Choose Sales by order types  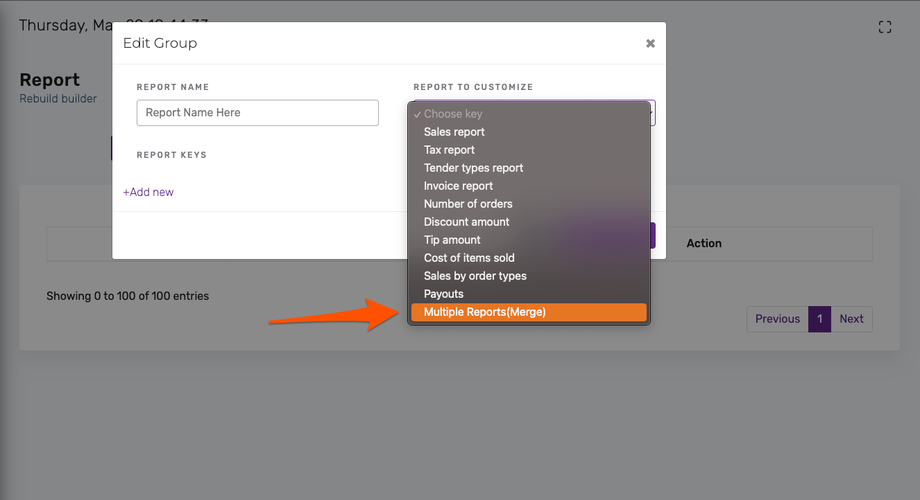coord(475,276)
